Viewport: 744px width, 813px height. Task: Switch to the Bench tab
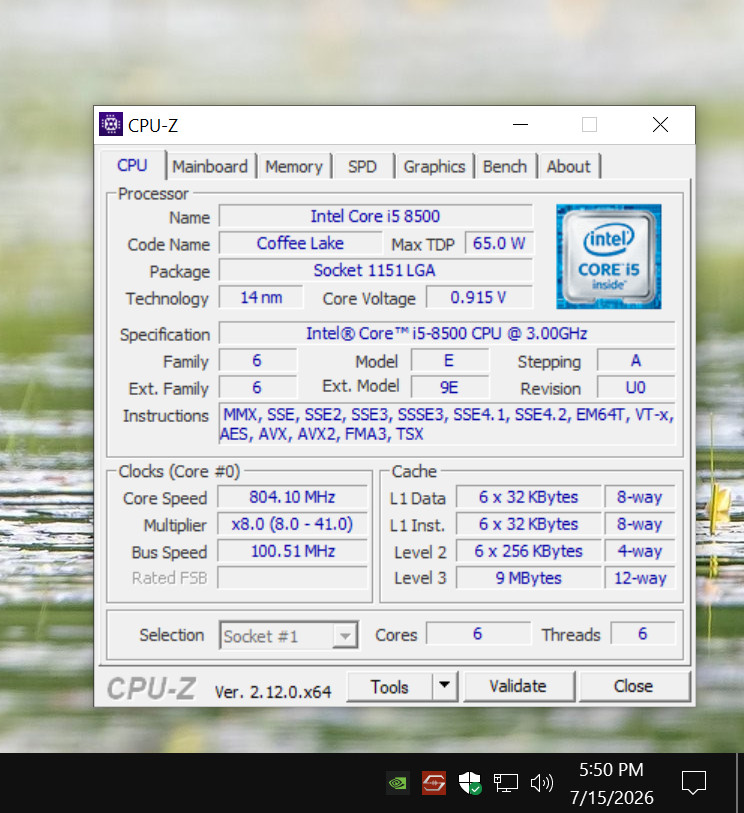click(505, 166)
